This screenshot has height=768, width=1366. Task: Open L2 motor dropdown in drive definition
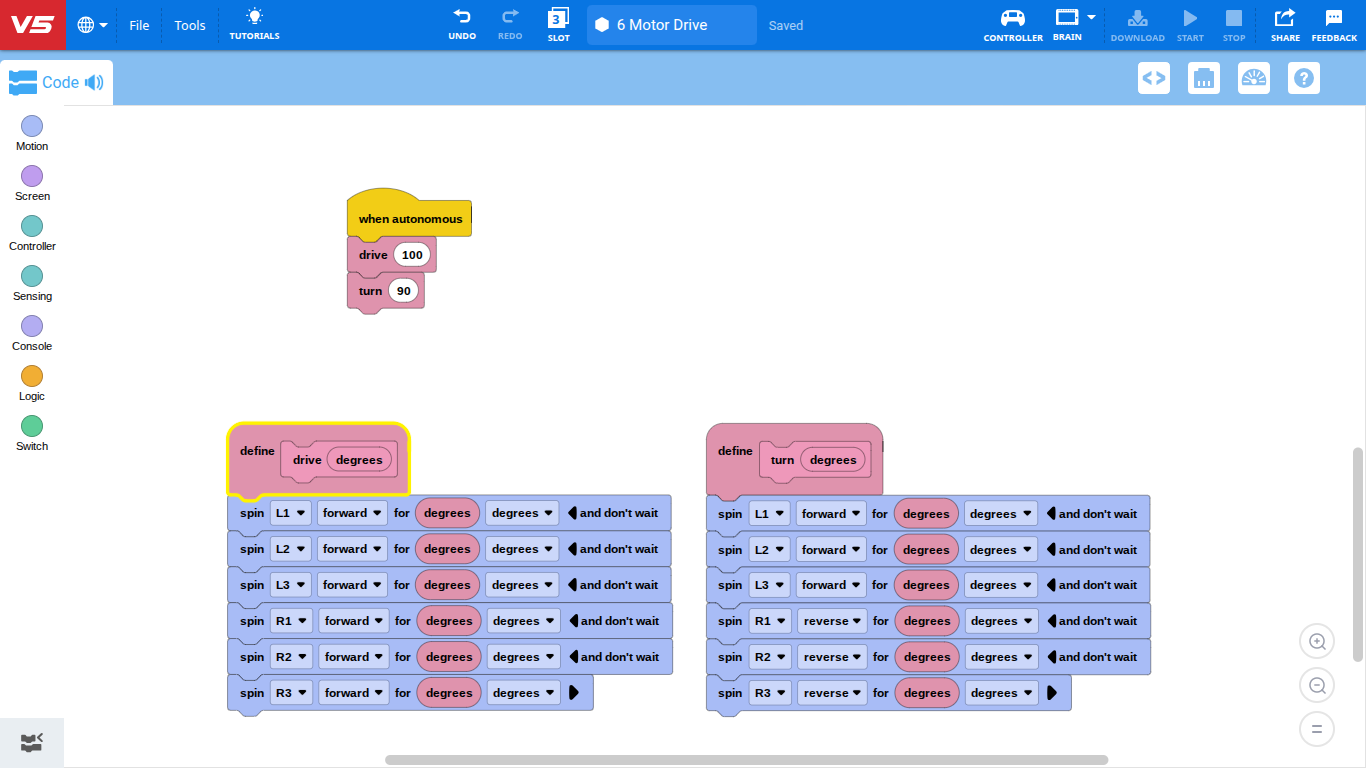point(291,549)
